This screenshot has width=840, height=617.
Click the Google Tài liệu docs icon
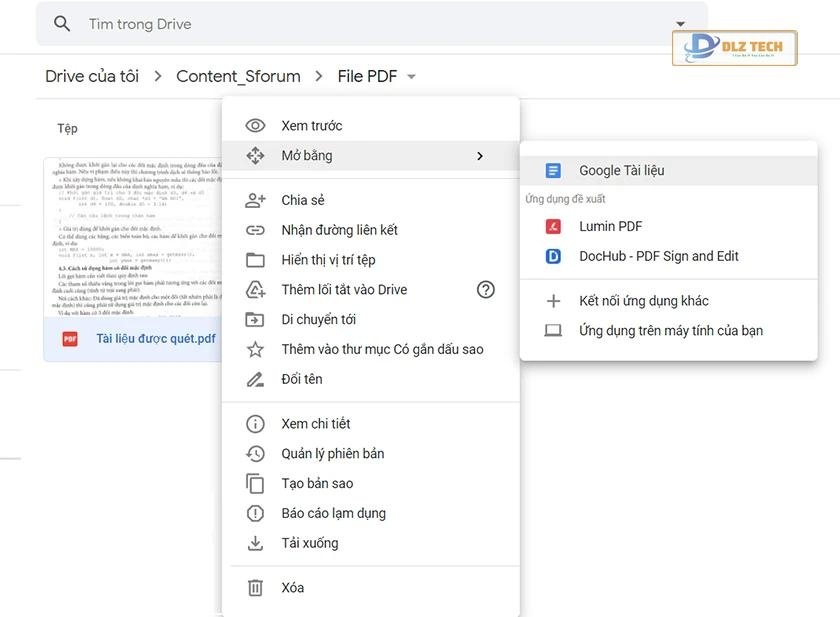(x=553, y=171)
